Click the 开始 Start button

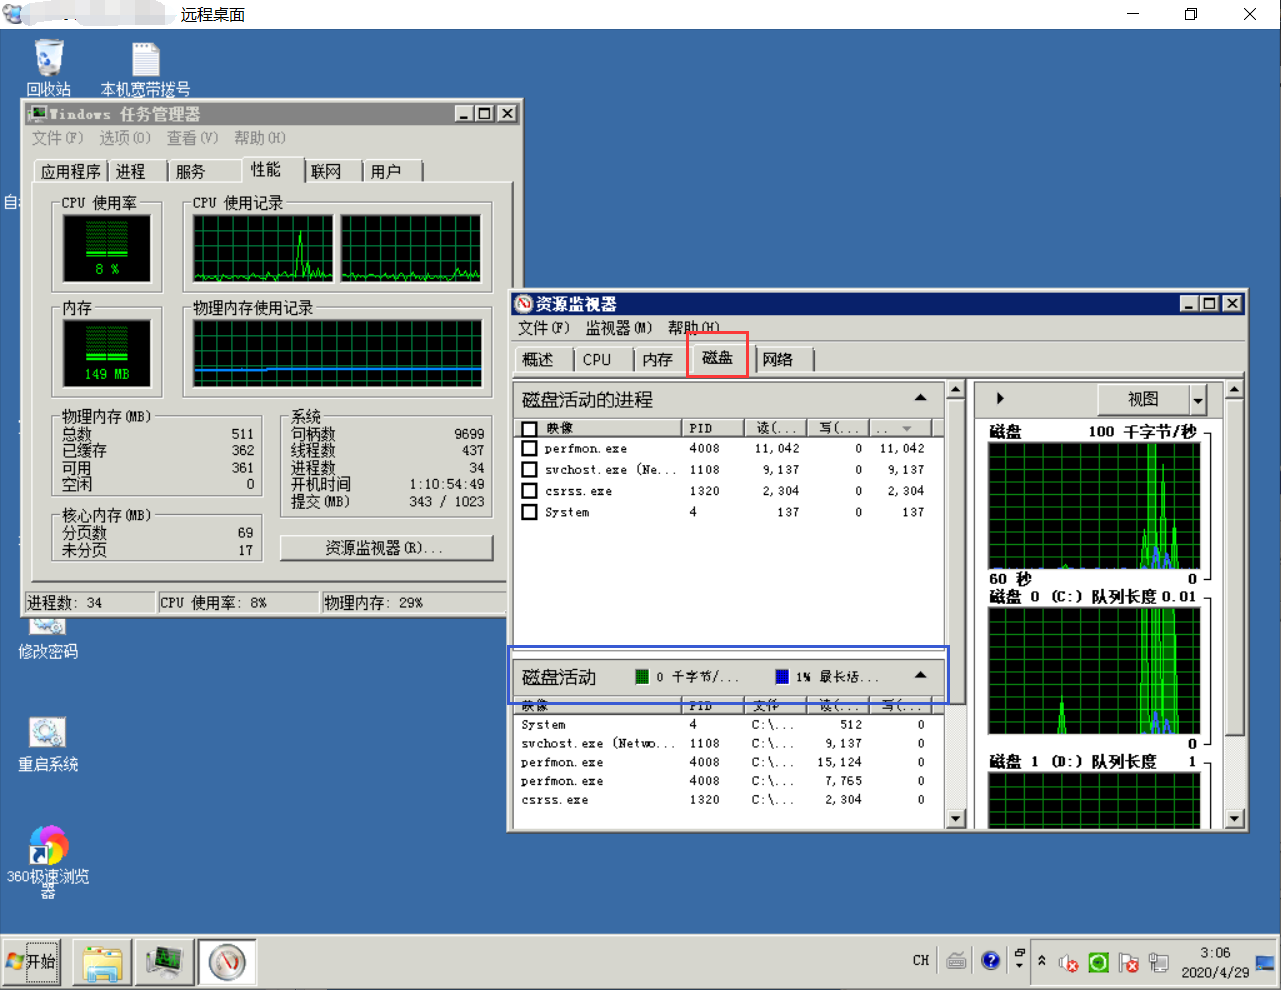(x=31, y=962)
